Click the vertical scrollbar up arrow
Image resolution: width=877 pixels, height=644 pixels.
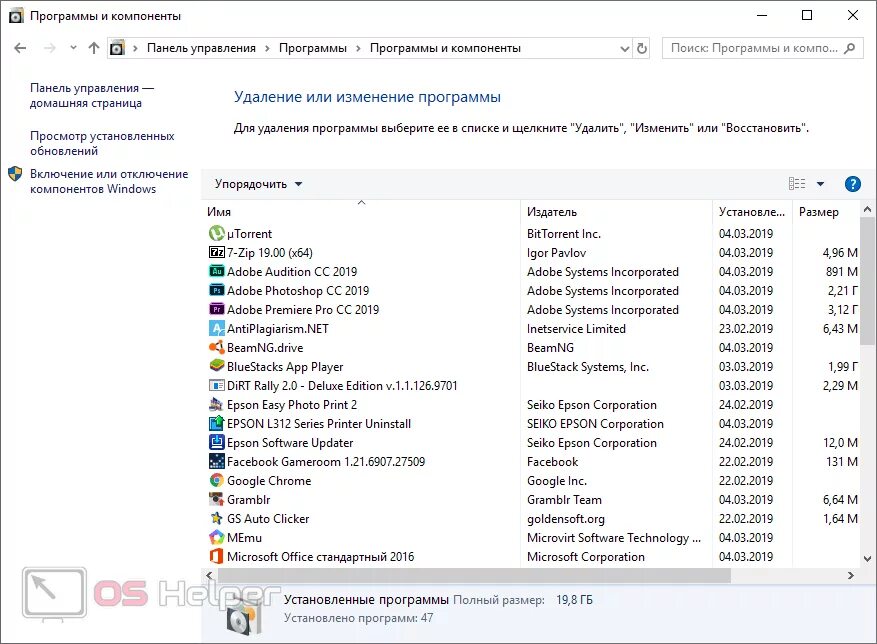coord(867,209)
